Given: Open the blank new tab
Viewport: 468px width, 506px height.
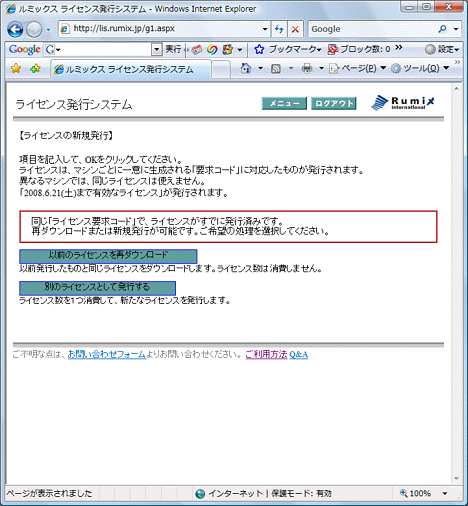Looking at the screenshot, I should (221, 70).
